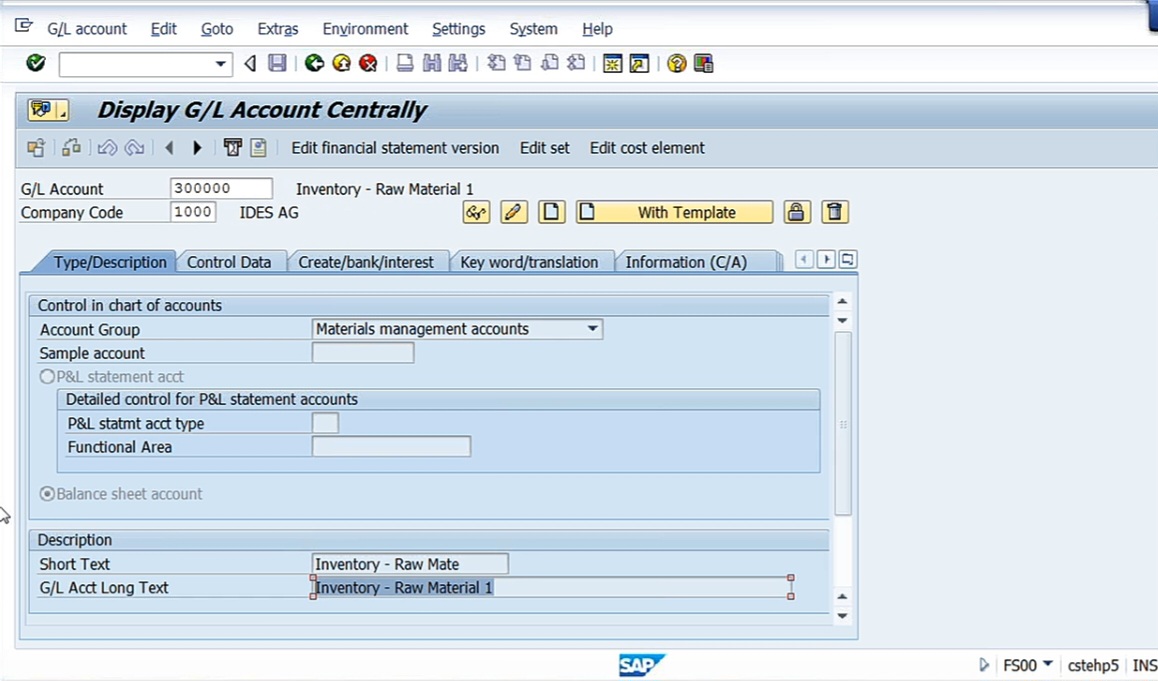Click the Edit set button
Screen dimensions: 1158x681
(544, 148)
